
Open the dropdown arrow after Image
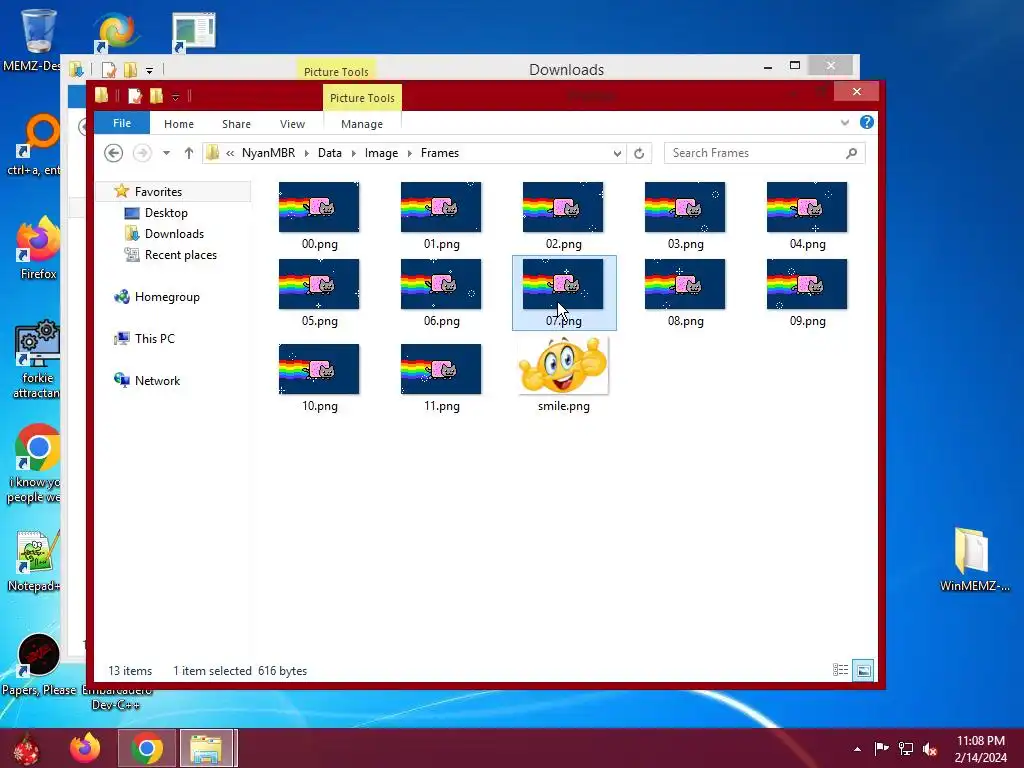(x=409, y=153)
